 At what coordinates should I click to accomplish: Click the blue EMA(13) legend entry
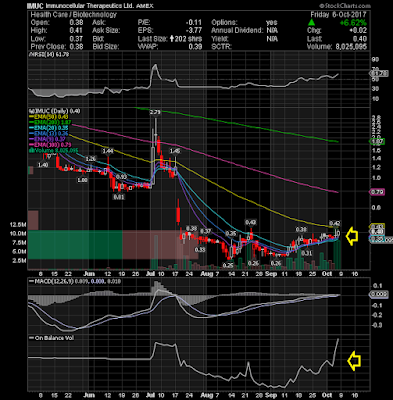[49, 134]
